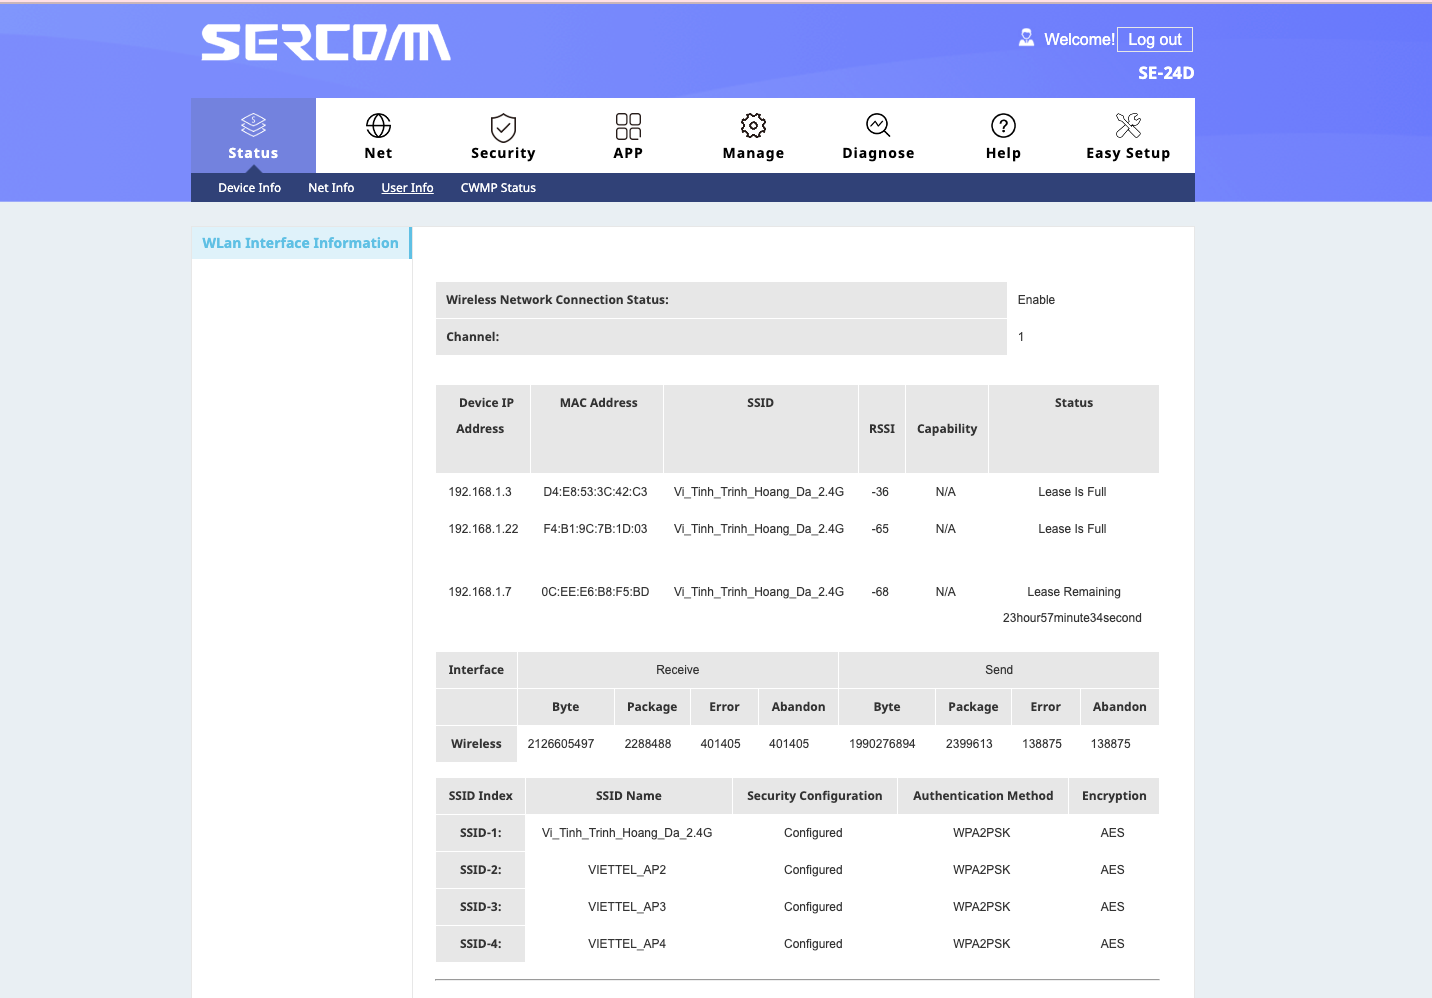Open the APP grid icon
Image resolution: width=1432 pixels, height=998 pixels.
[x=628, y=126]
